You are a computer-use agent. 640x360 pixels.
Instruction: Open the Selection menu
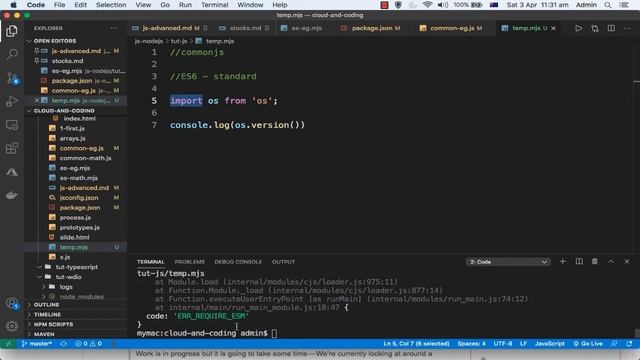pyautogui.click(x=111, y=5)
